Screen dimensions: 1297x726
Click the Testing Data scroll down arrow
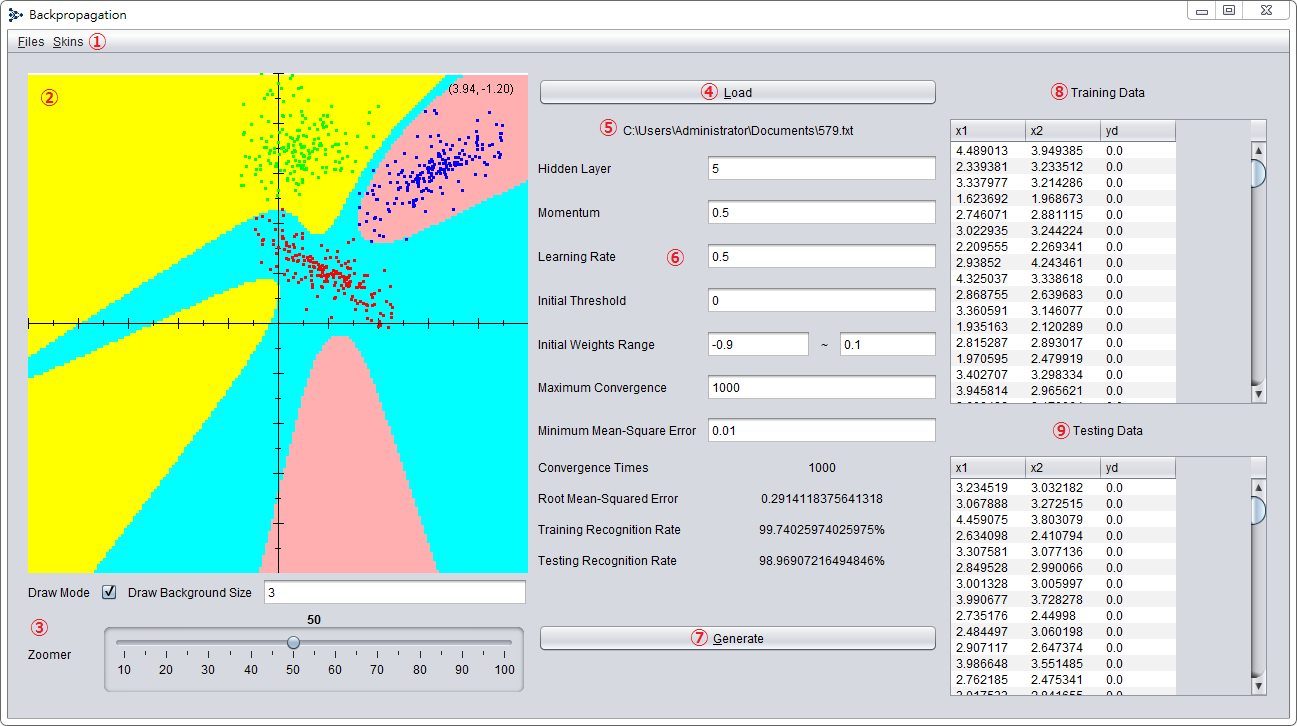click(x=1258, y=687)
